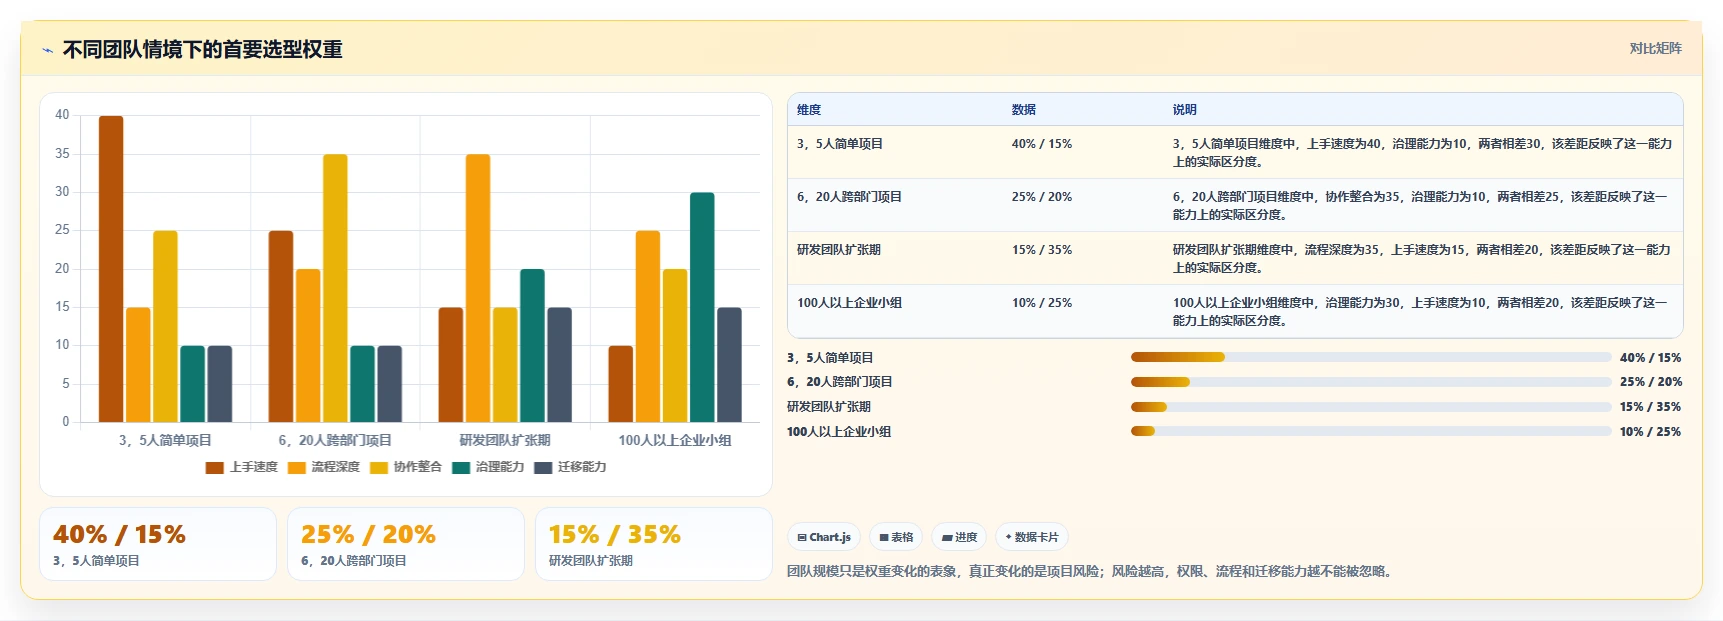Click the 协作整合 bar in 3，5人简单项目 group
This screenshot has height=621, width=1723.
pyautogui.click(x=165, y=326)
